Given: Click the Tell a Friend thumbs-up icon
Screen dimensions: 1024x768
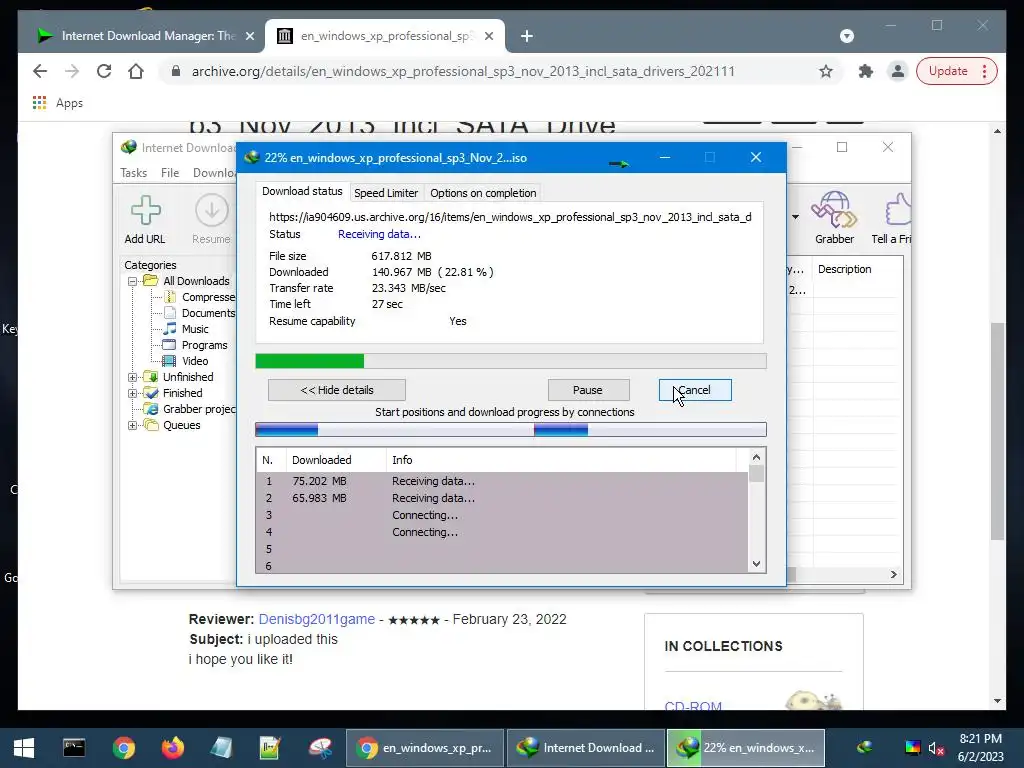Looking at the screenshot, I should [x=899, y=209].
